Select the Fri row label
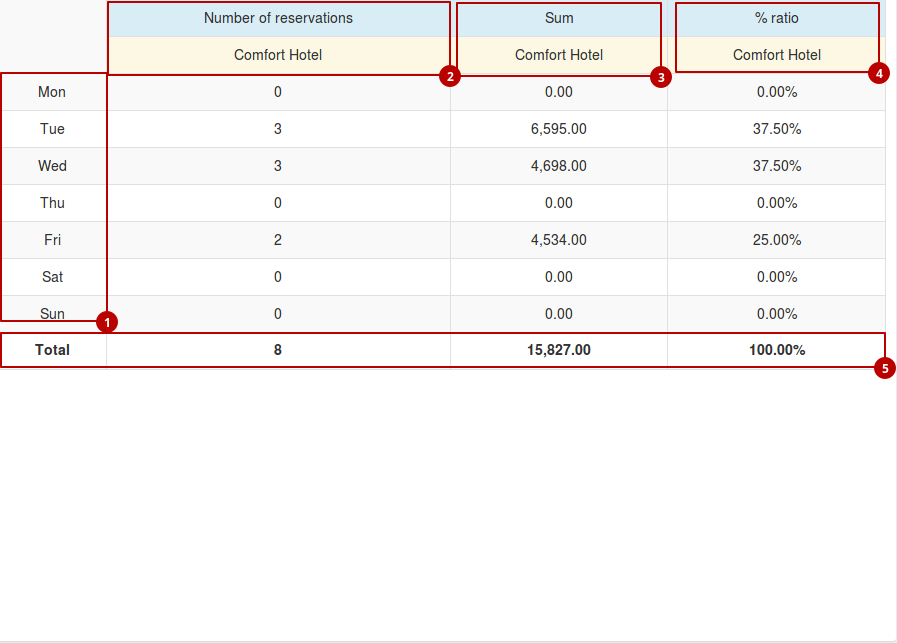The image size is (897, 643). (x=52, y=240)
